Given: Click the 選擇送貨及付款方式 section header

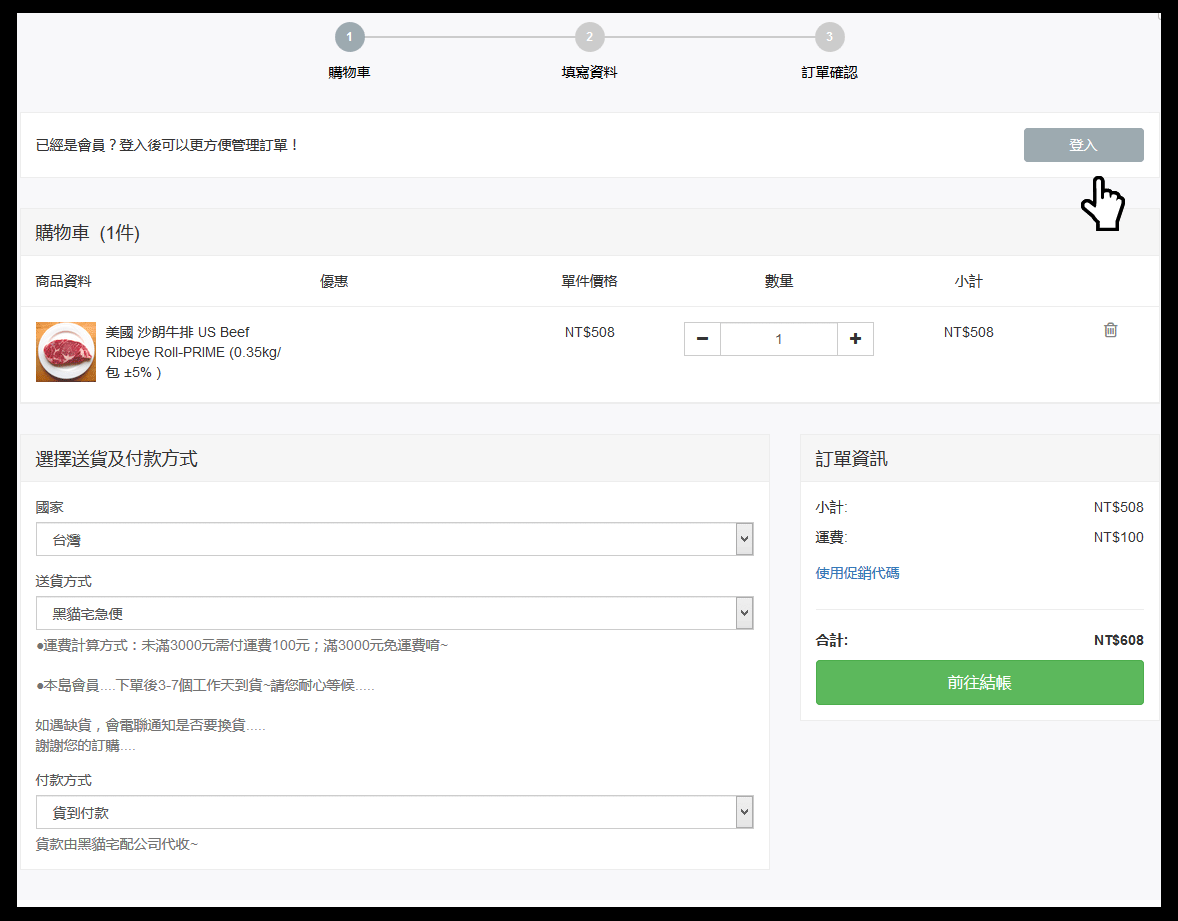Looking at the screenshot, I should (x=116, y=459).
